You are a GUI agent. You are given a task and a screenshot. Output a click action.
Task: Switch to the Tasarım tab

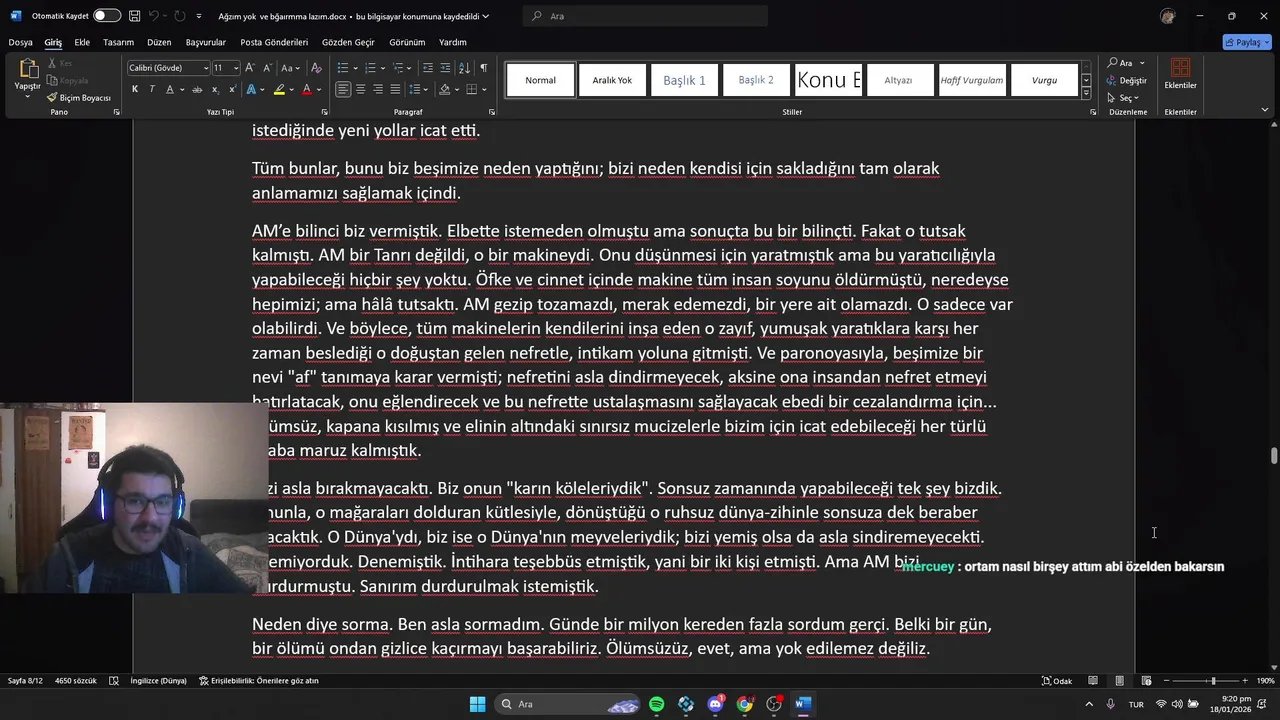(x=118, y=42)
